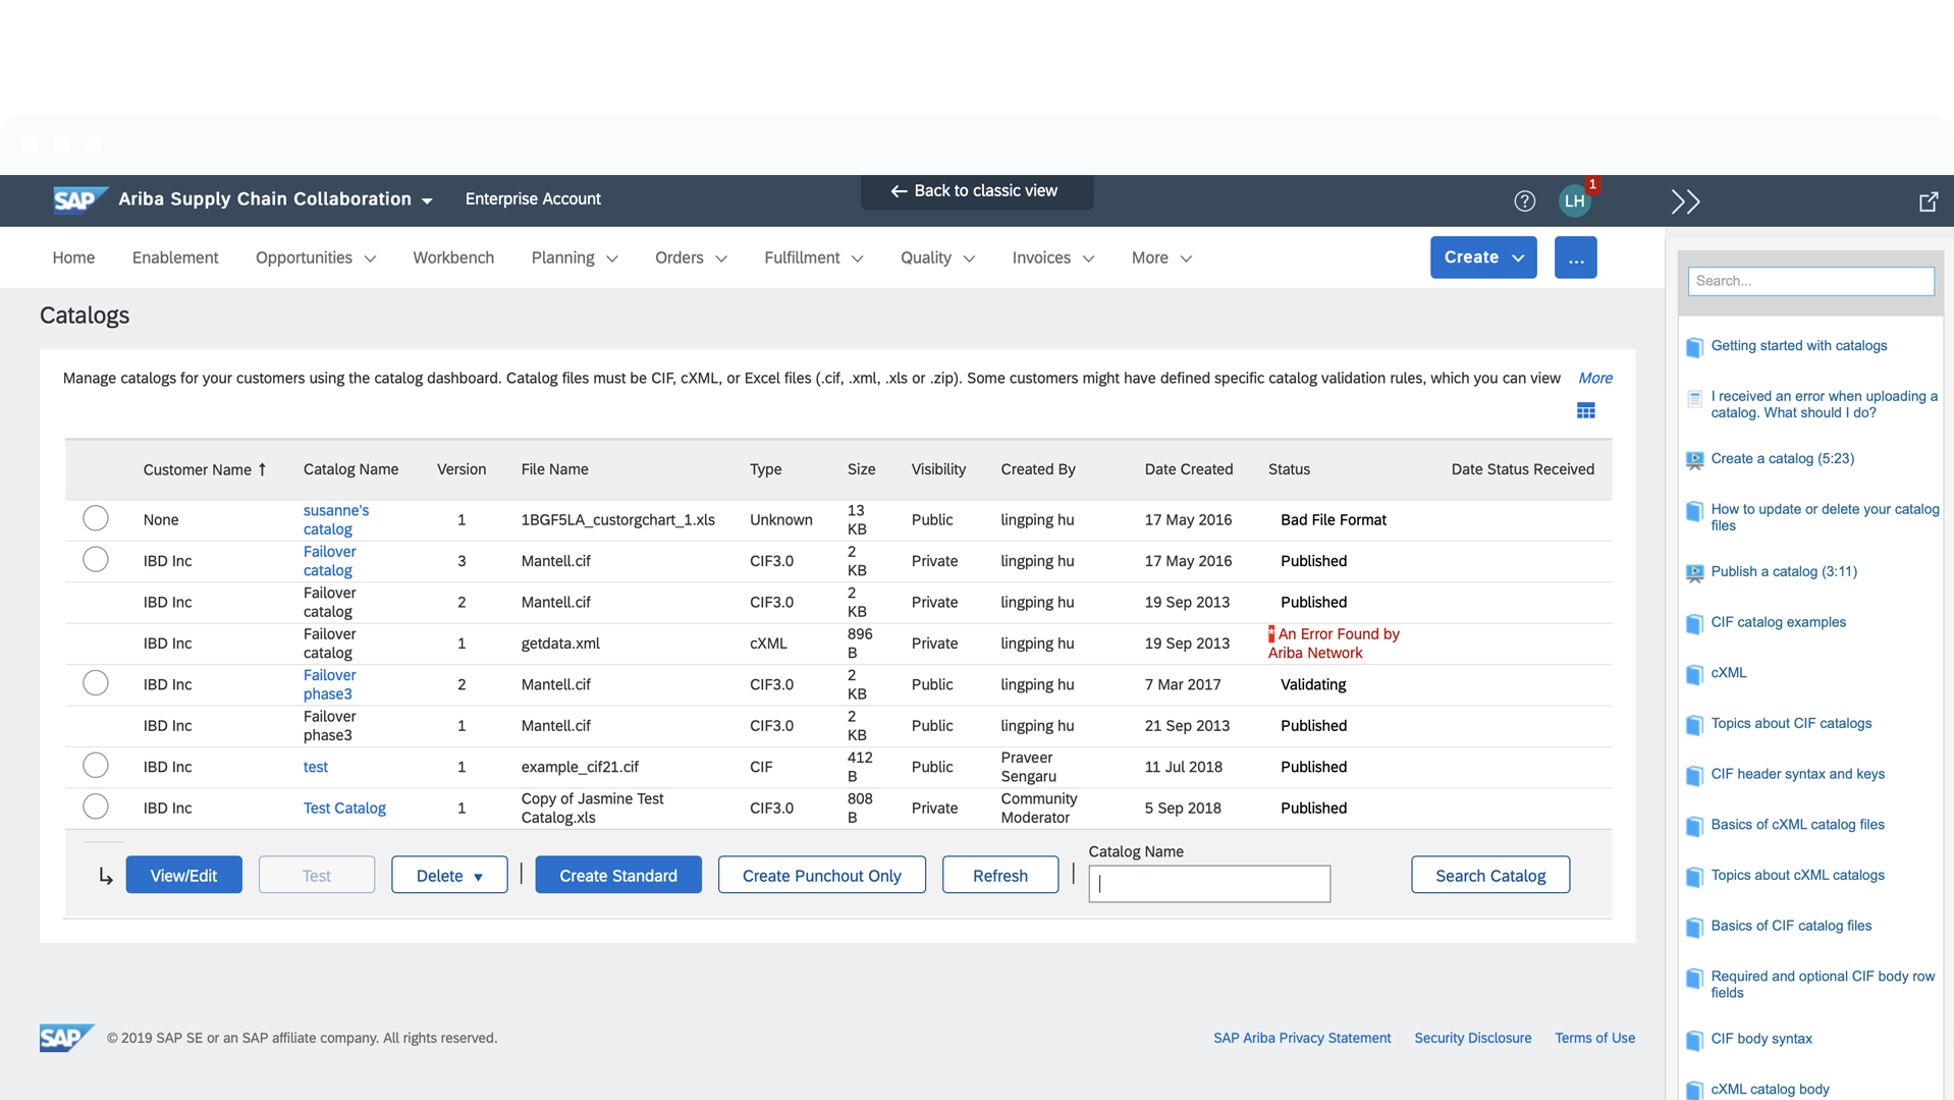Click the Create Standard button
This screenshot has height=1100, width=1954.
pos(618,875)
